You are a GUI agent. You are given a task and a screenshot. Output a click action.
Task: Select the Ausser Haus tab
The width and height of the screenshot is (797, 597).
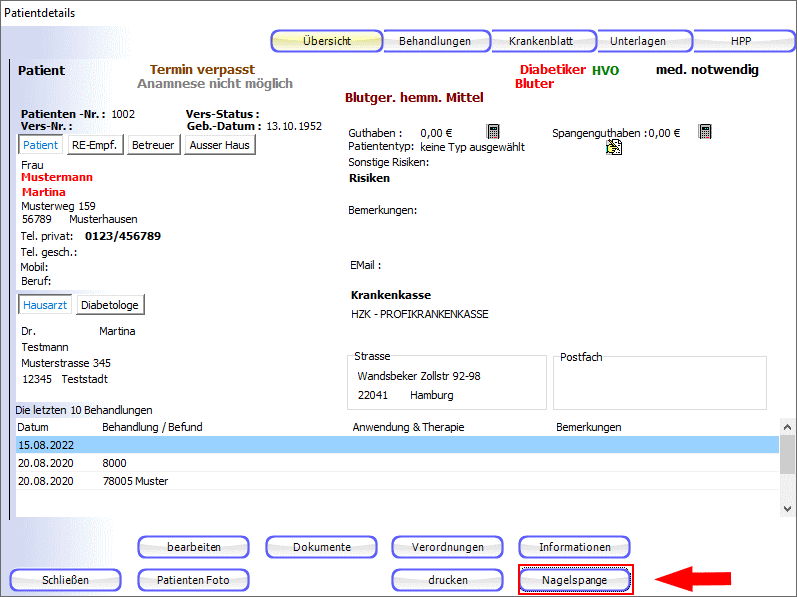tap(219, 145)
